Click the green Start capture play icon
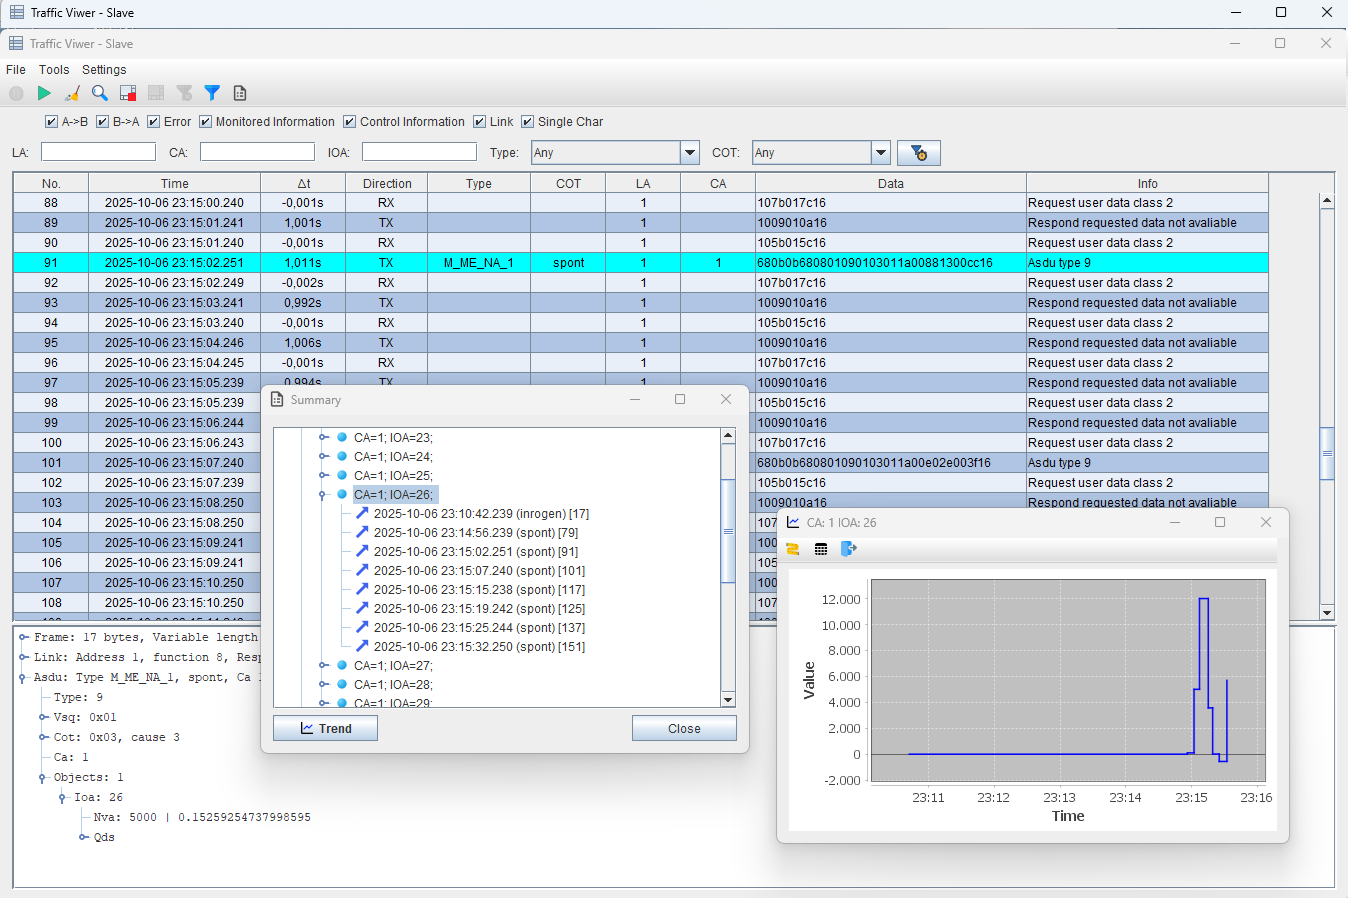 (x=44, y=93)
